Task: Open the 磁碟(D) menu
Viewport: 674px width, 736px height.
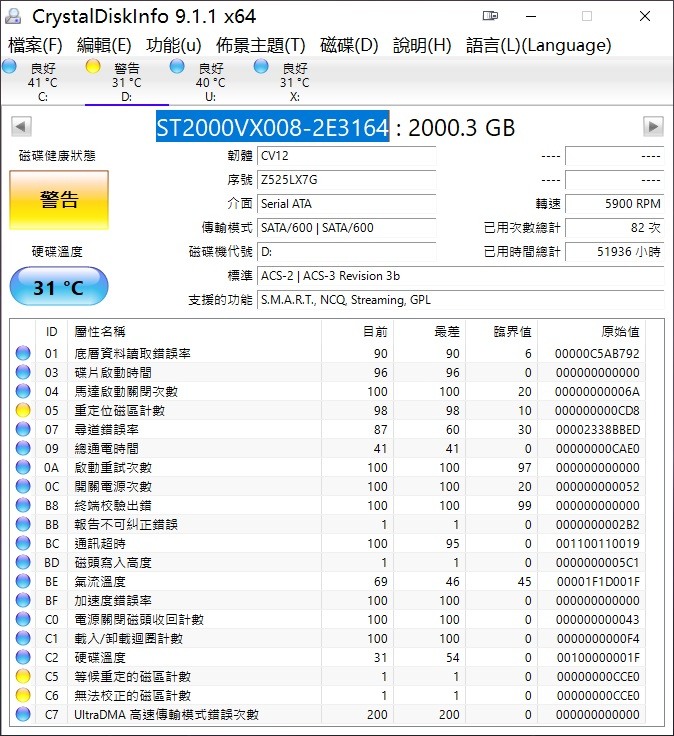Action: 349,46
